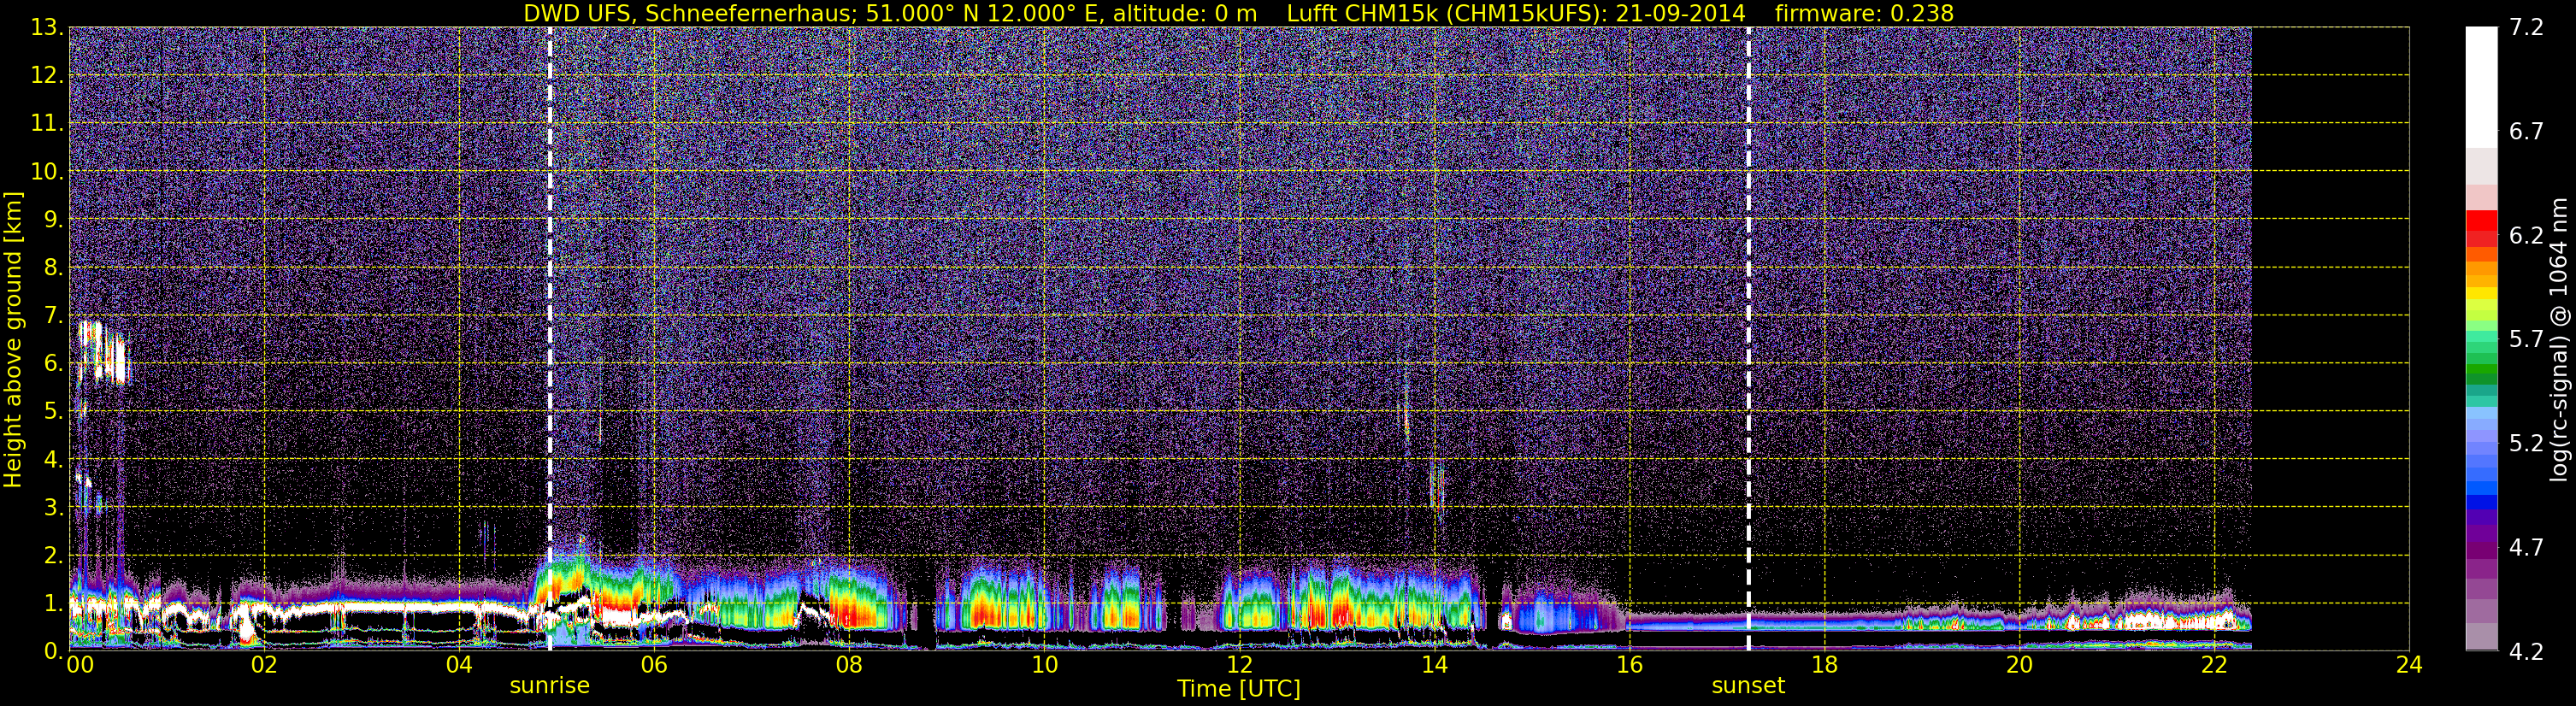This screenshot has width=2576, height=706.
Task: Pick the dark blue band of the colorbar
Action: tap(2481, 502)
